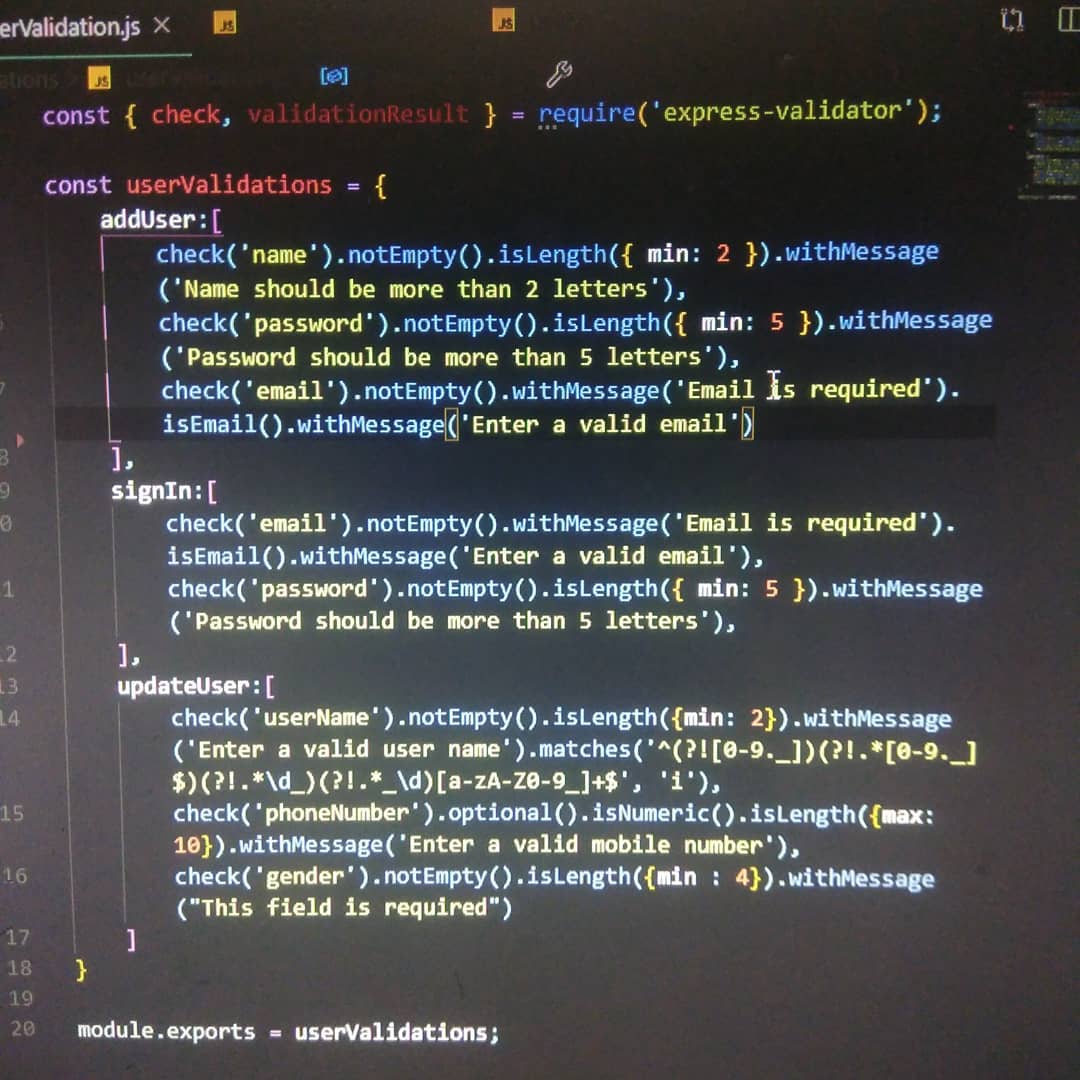Click the split editor icon
The width and height of the screenshot is (1080, 1080).
coord(1068,19)
